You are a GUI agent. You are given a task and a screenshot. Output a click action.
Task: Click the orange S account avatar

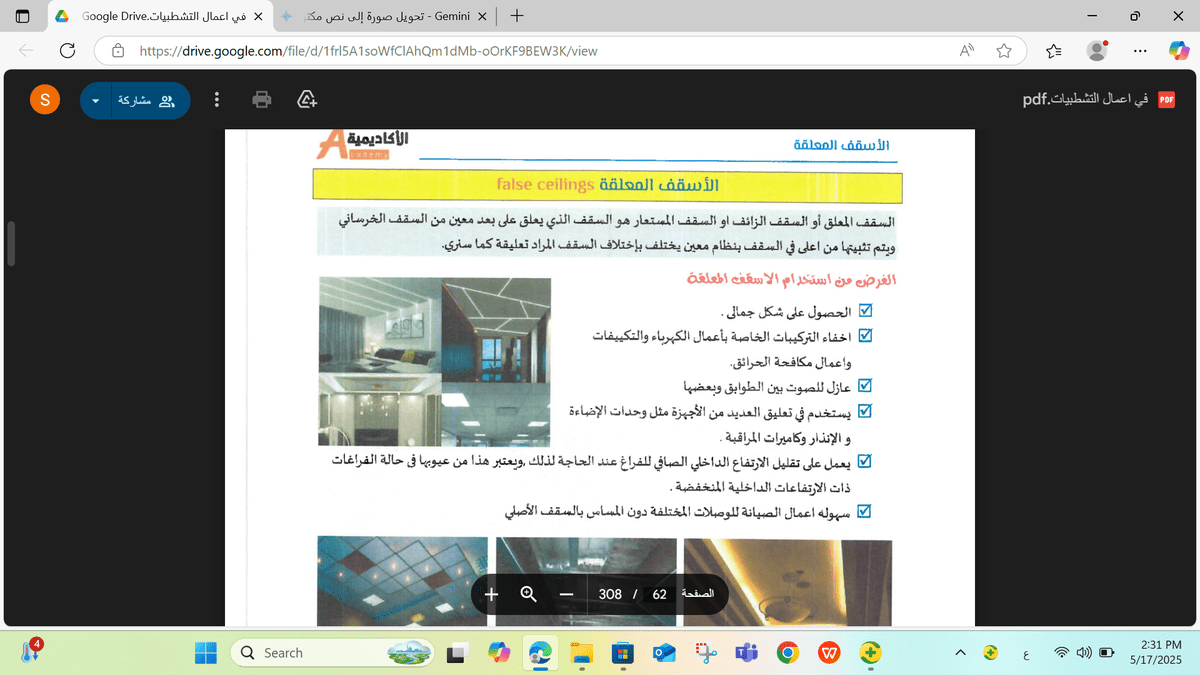tap(44, 99)
